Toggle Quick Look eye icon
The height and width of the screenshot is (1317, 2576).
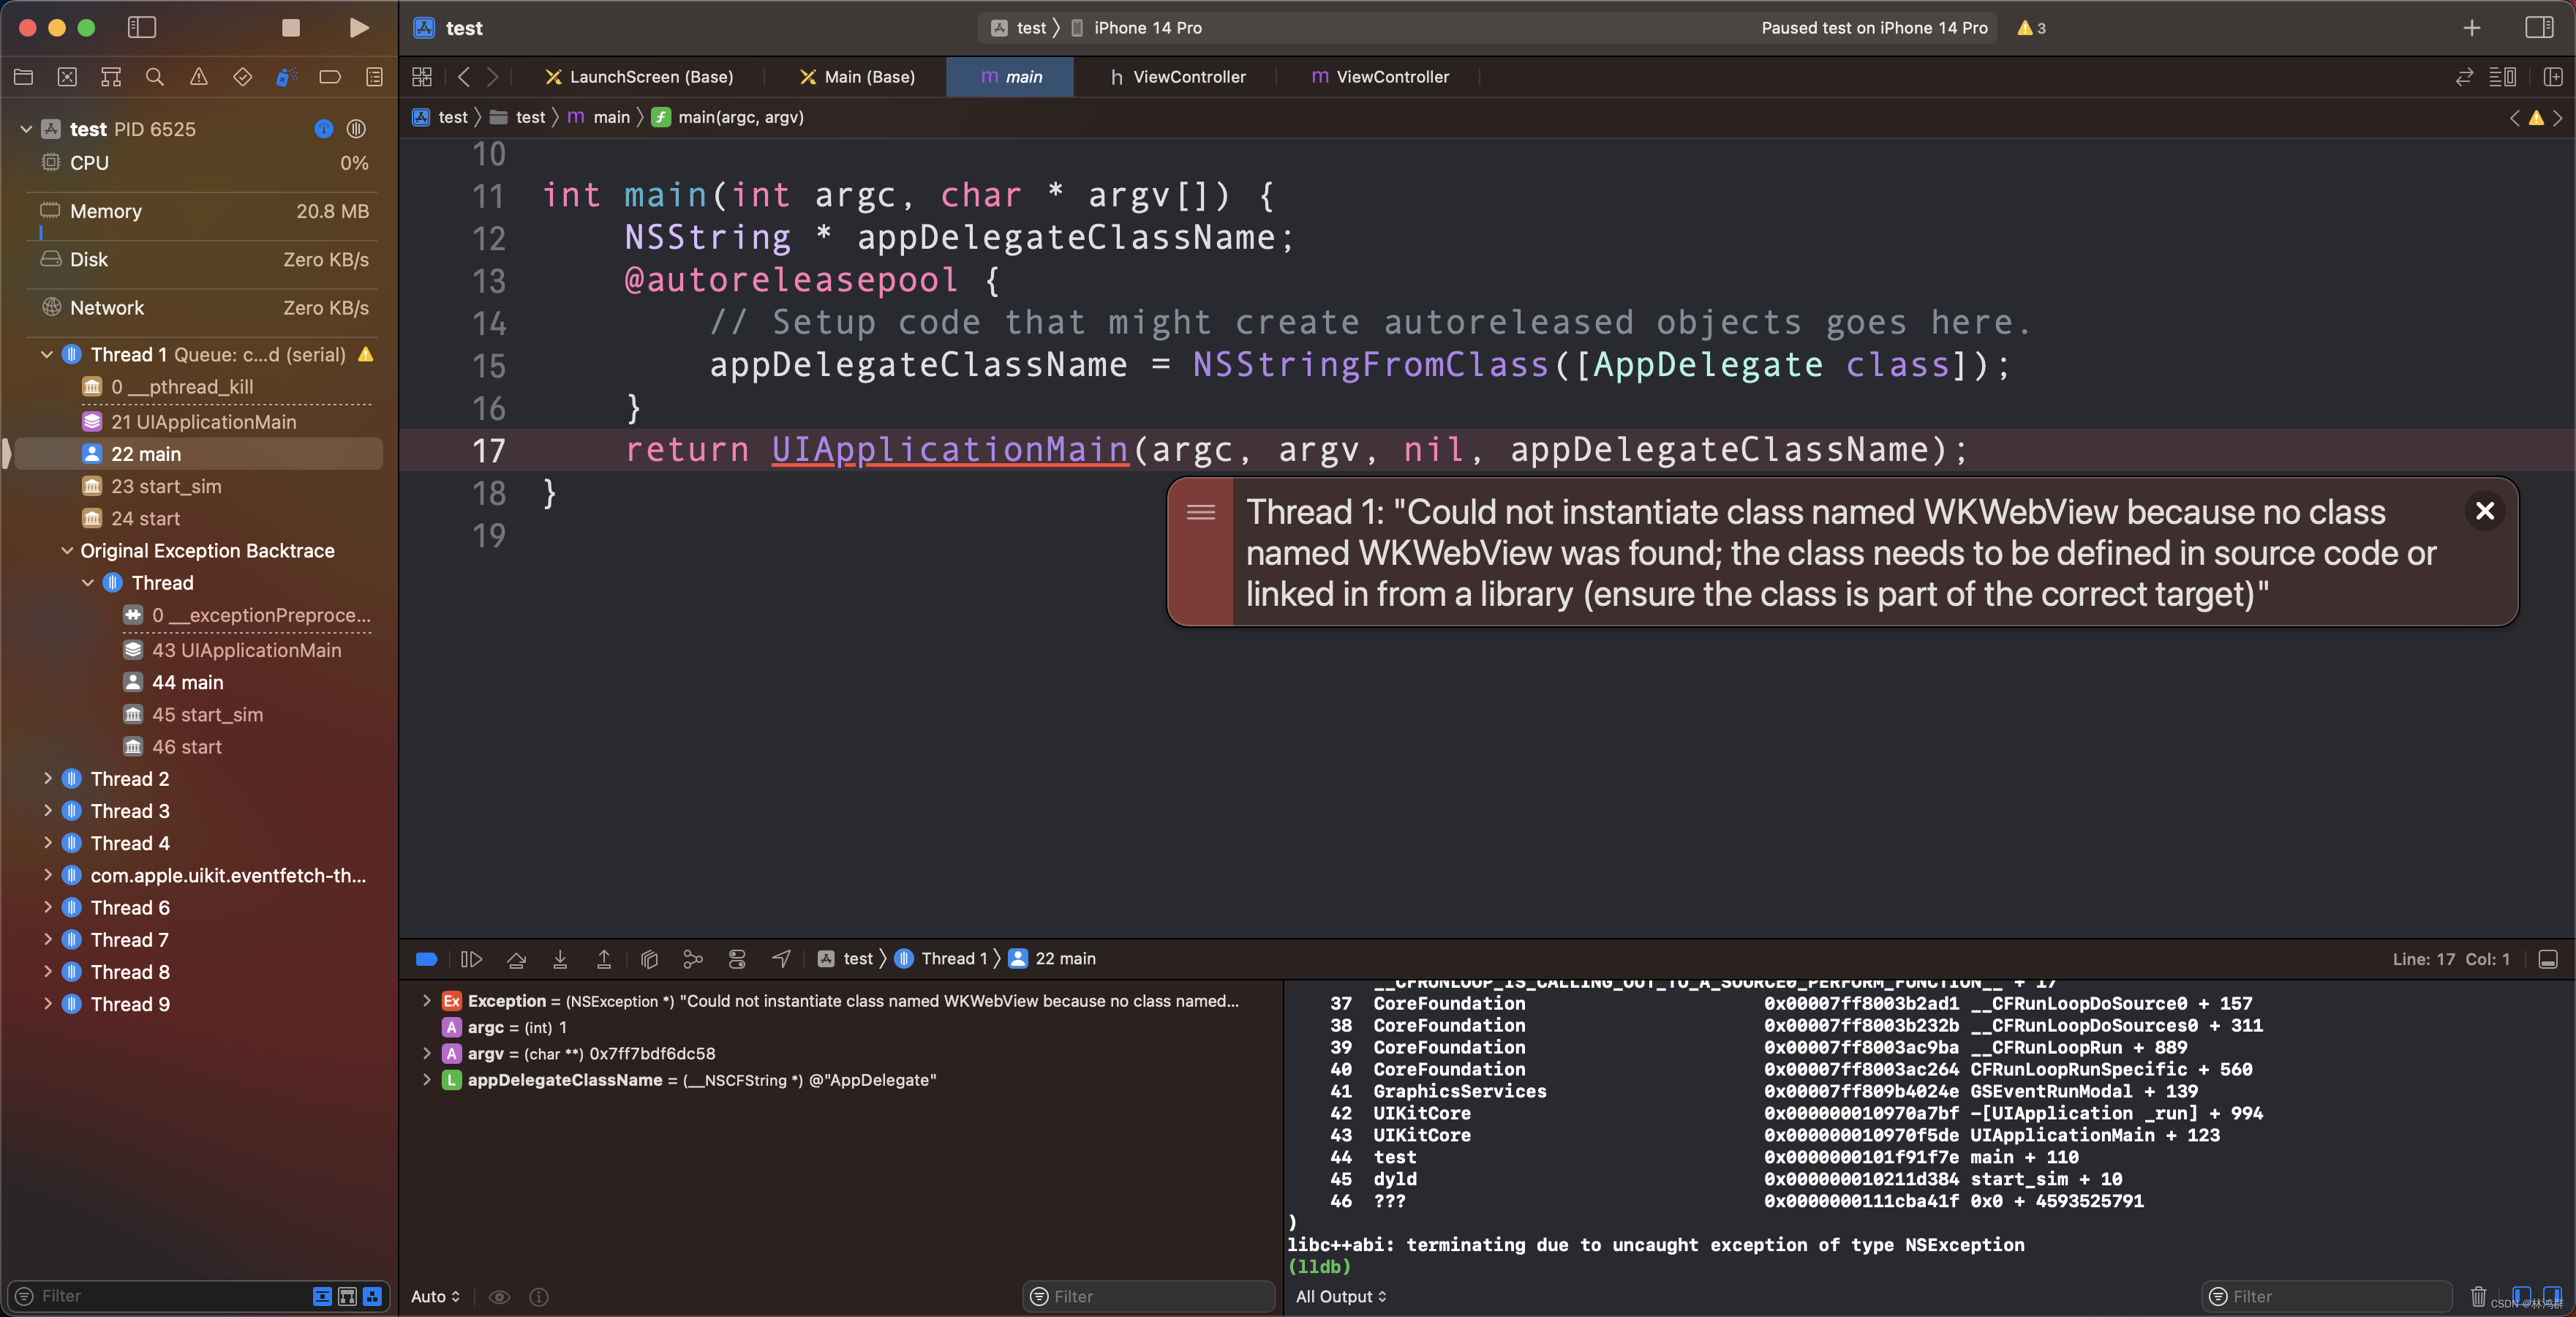pyautogui.click(x=499, y=1296)
